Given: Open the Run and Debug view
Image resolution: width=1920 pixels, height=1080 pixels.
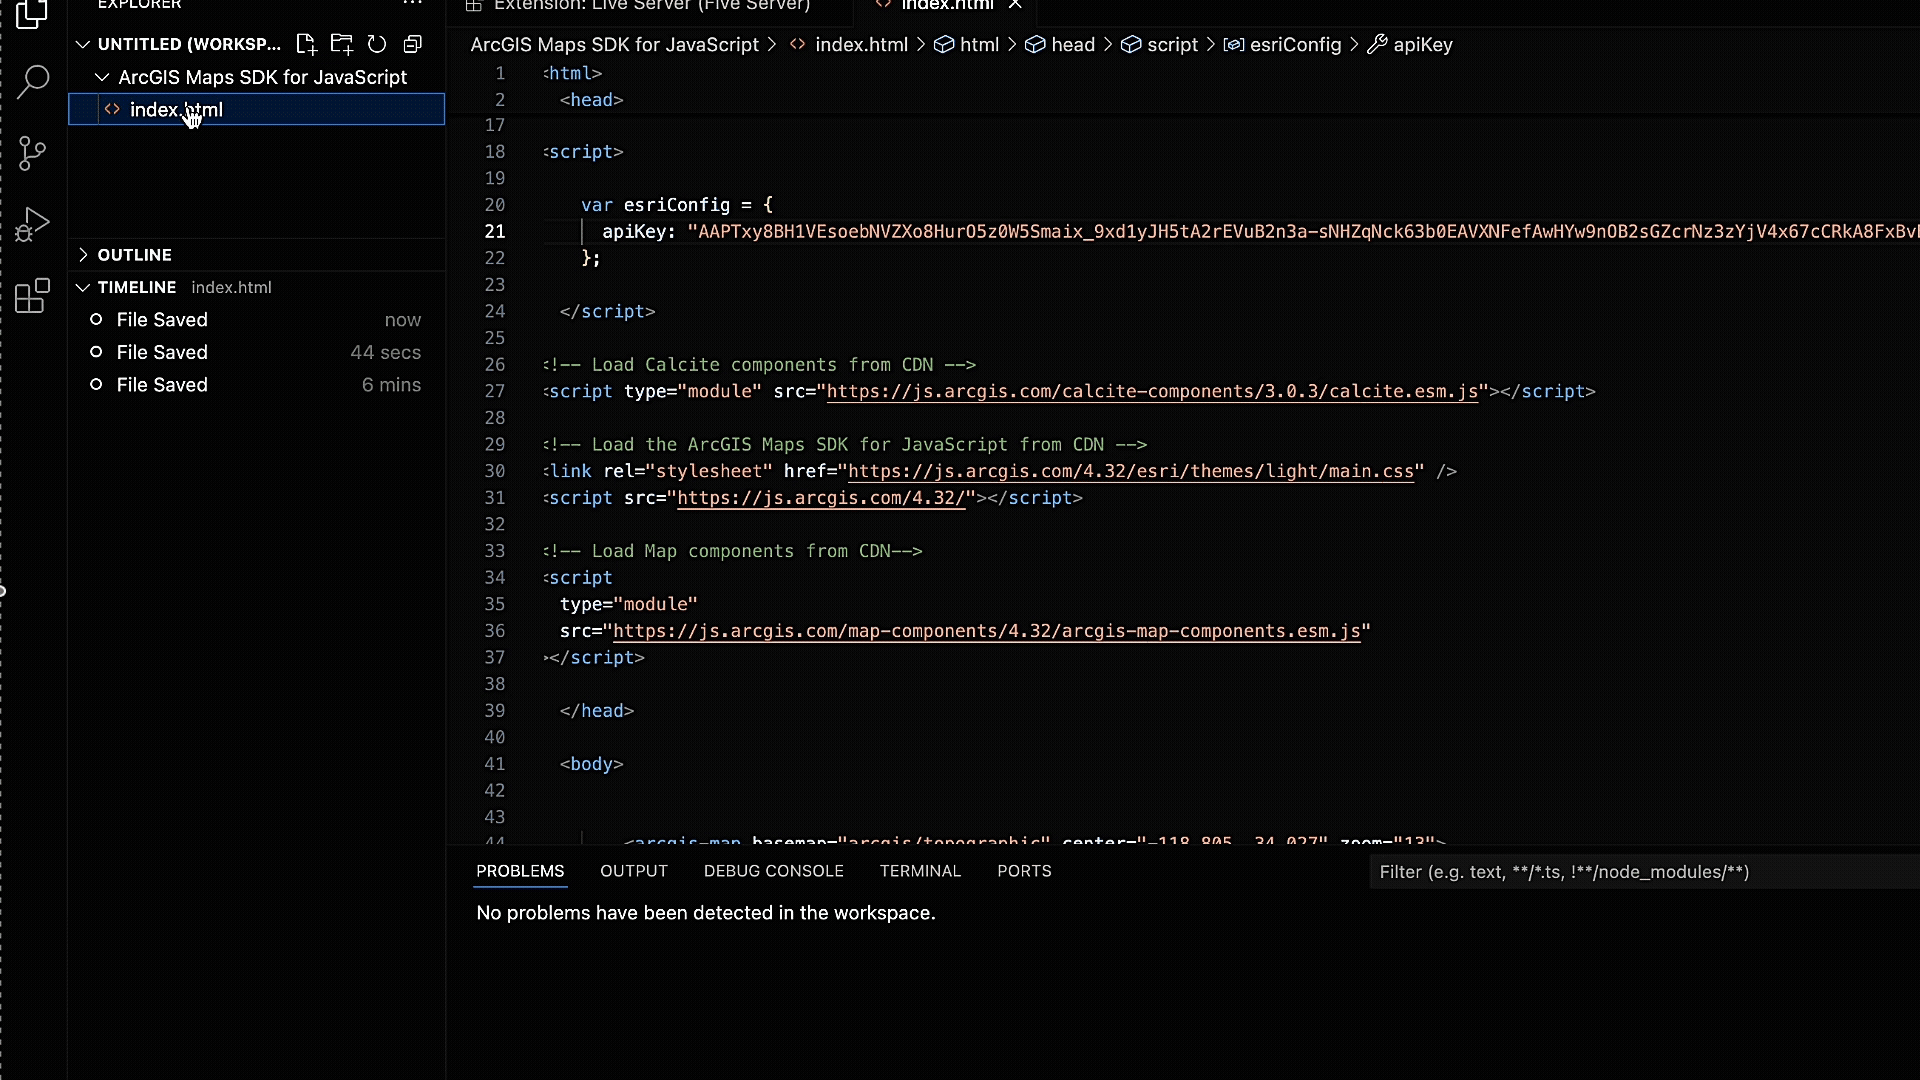Looking at the screenshot, I should (x=33, y=224).
